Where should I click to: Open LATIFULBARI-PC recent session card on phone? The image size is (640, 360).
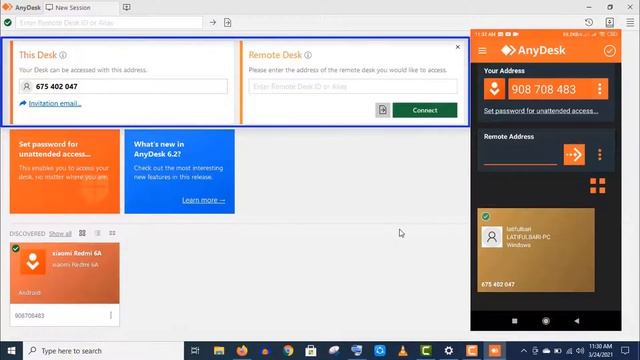click(x=536, y=250)
